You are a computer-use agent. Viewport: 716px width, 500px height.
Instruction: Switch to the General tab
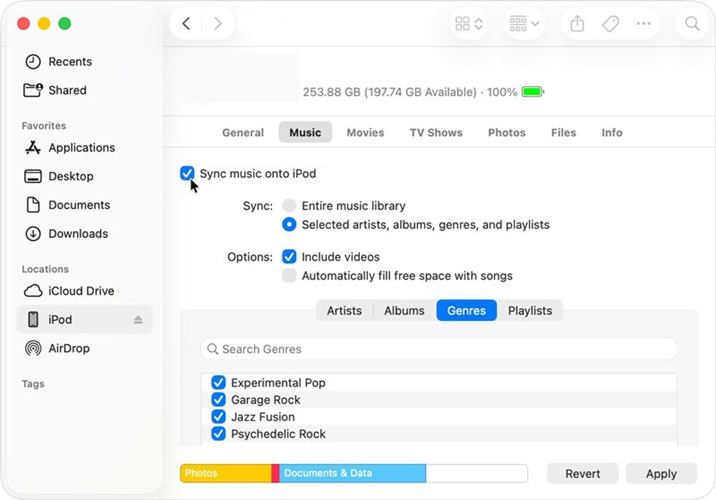pos(243,132)
